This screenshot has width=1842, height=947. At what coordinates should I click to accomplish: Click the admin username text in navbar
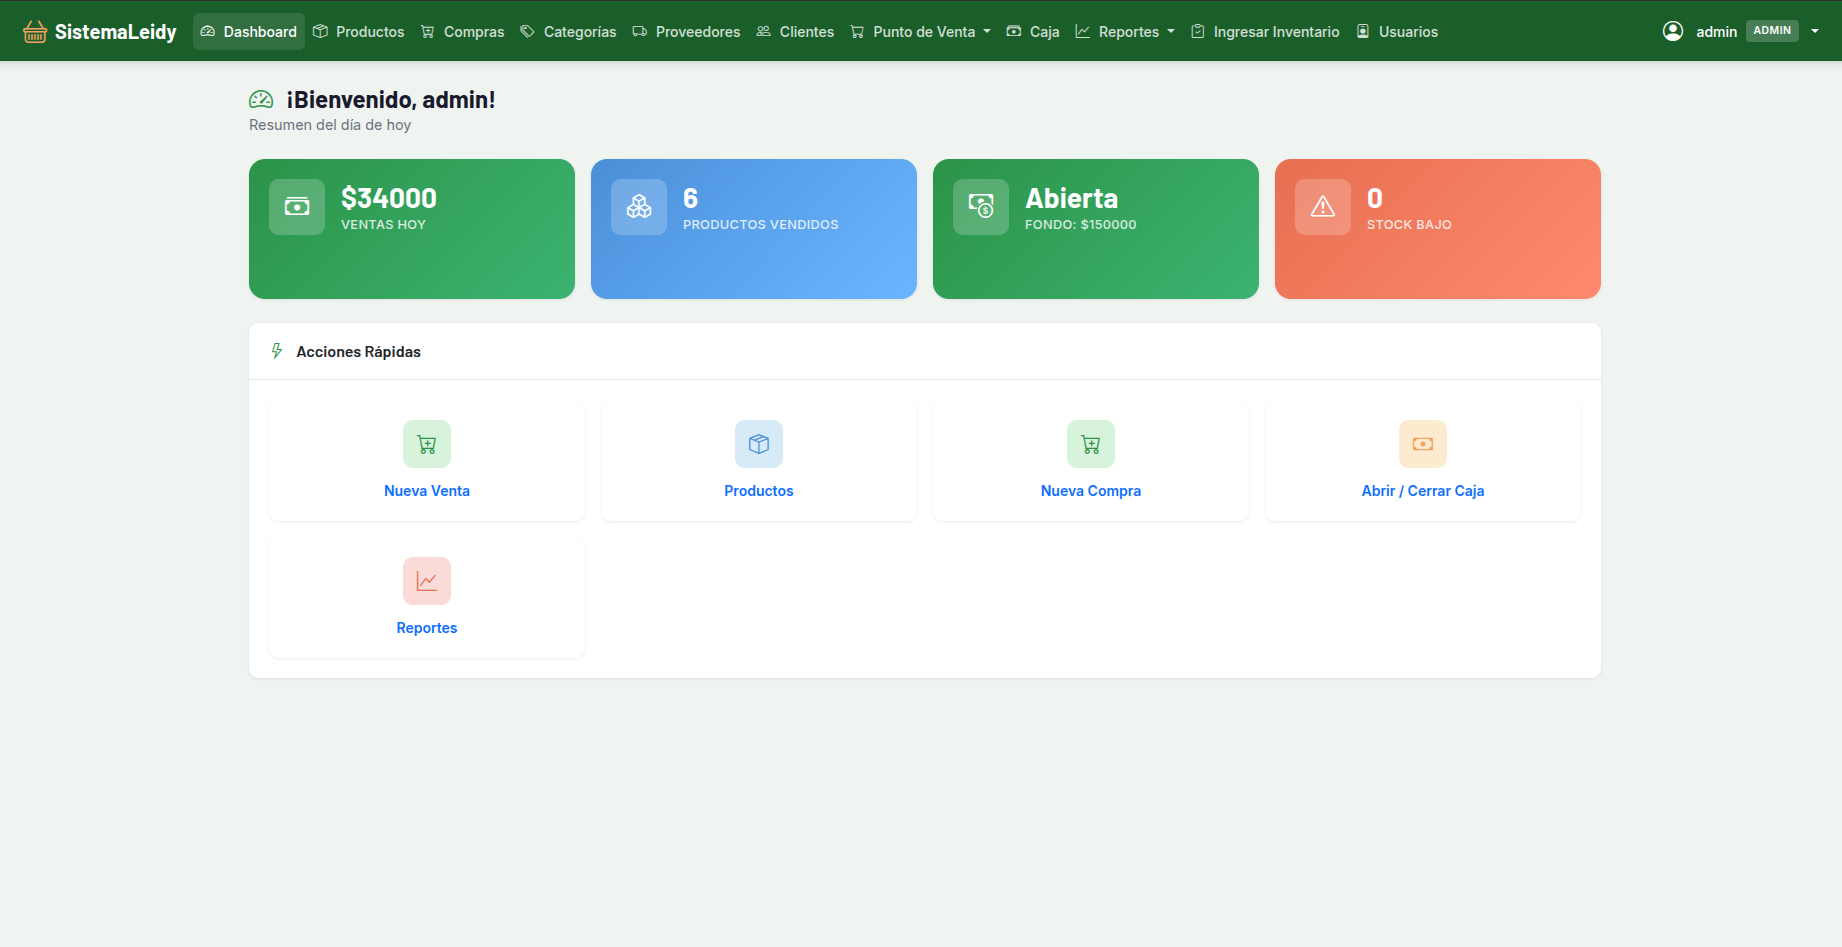[1716, 32]
